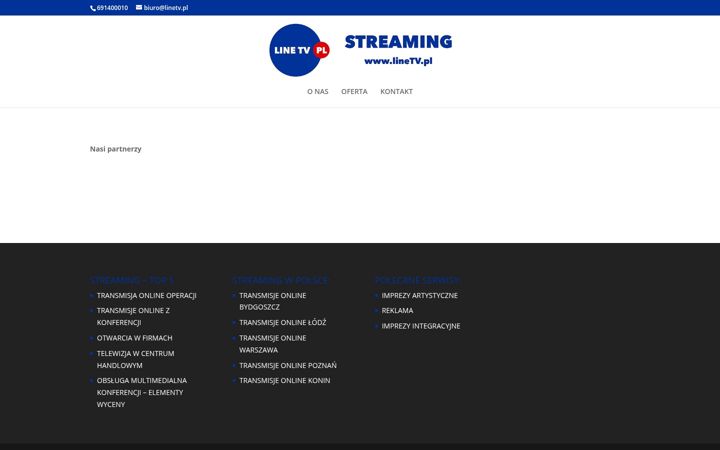The width and height of the screenshot is (720, 450).
Task: Click the phone icon in top bar
Action: tap(92, 8)
